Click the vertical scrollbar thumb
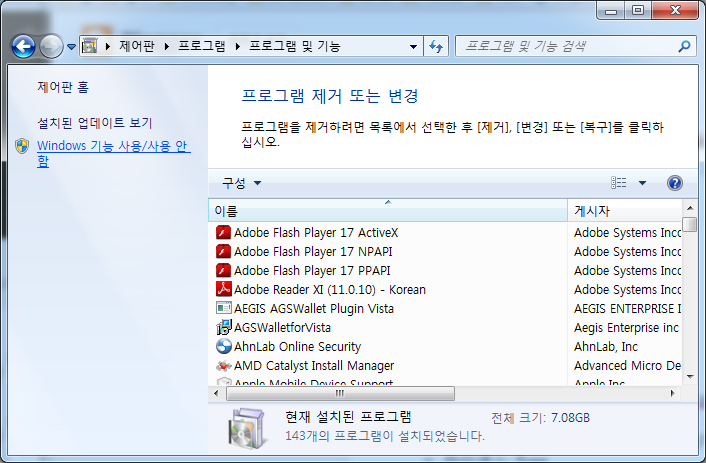 pos(690,224)
